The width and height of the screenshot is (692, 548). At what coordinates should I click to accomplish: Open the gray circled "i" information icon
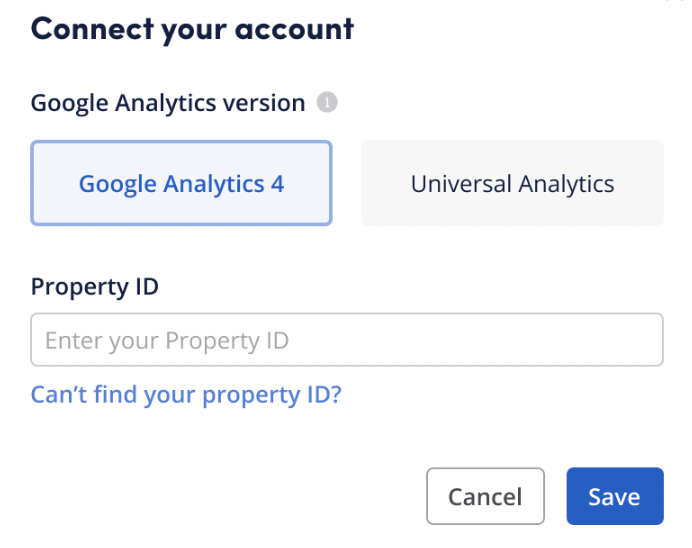click(x=327, y=102)
